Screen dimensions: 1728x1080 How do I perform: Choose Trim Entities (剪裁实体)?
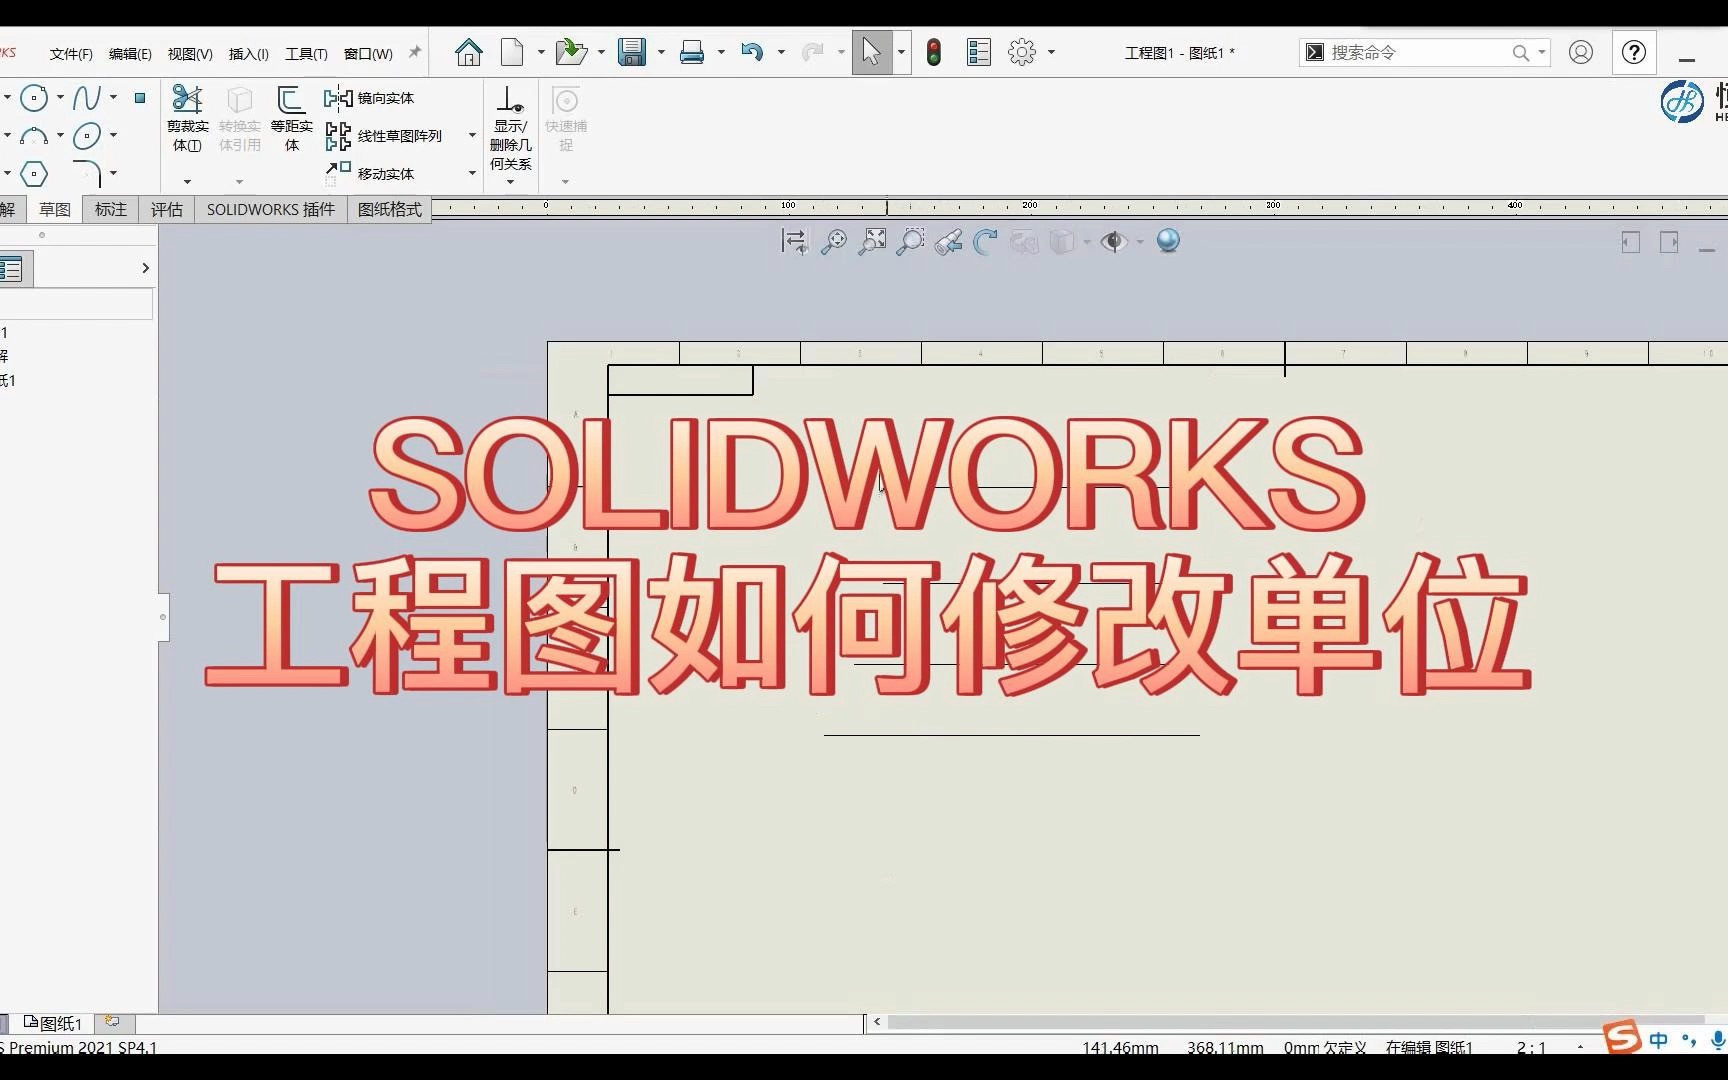point(187,118)
